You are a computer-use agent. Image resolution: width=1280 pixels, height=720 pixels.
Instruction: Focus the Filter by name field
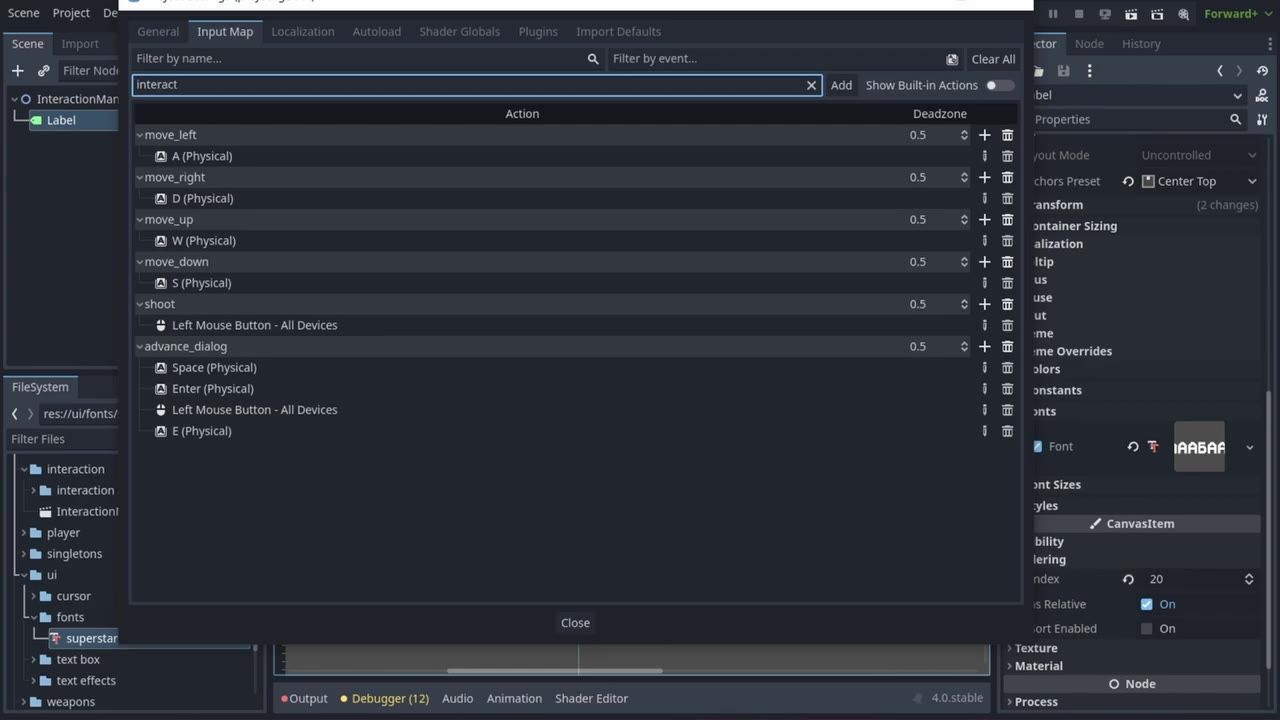(367, 59)
